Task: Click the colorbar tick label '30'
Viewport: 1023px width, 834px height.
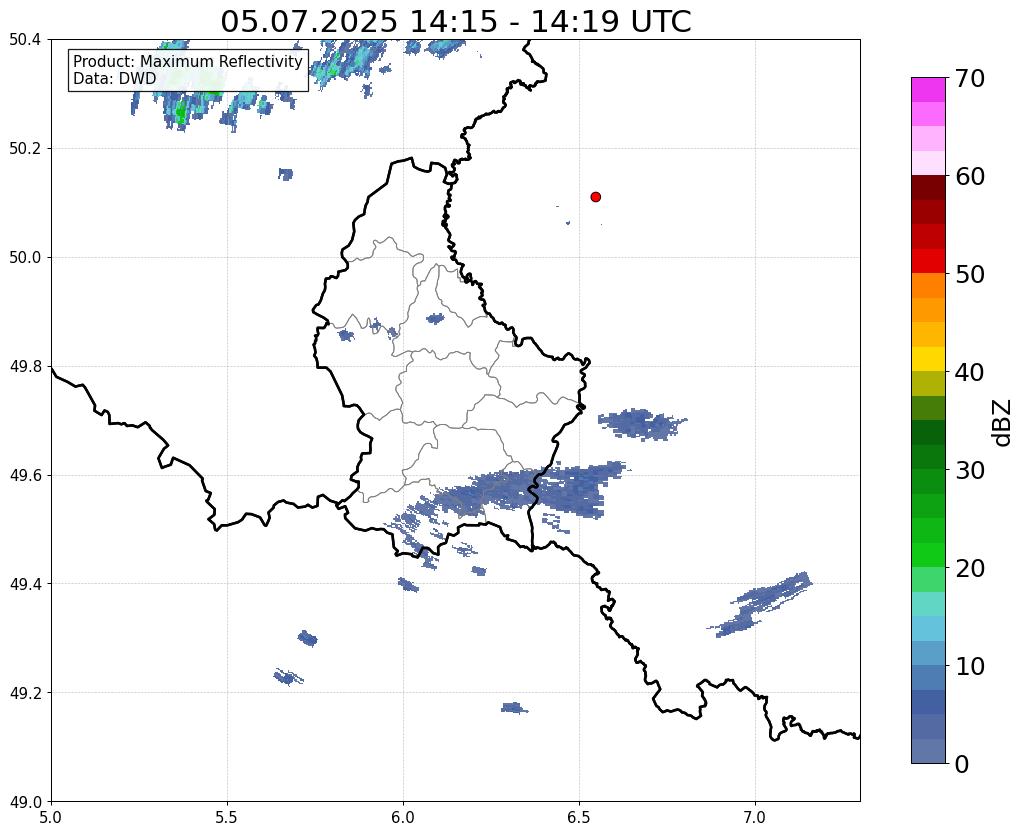Action: point(970,470)
